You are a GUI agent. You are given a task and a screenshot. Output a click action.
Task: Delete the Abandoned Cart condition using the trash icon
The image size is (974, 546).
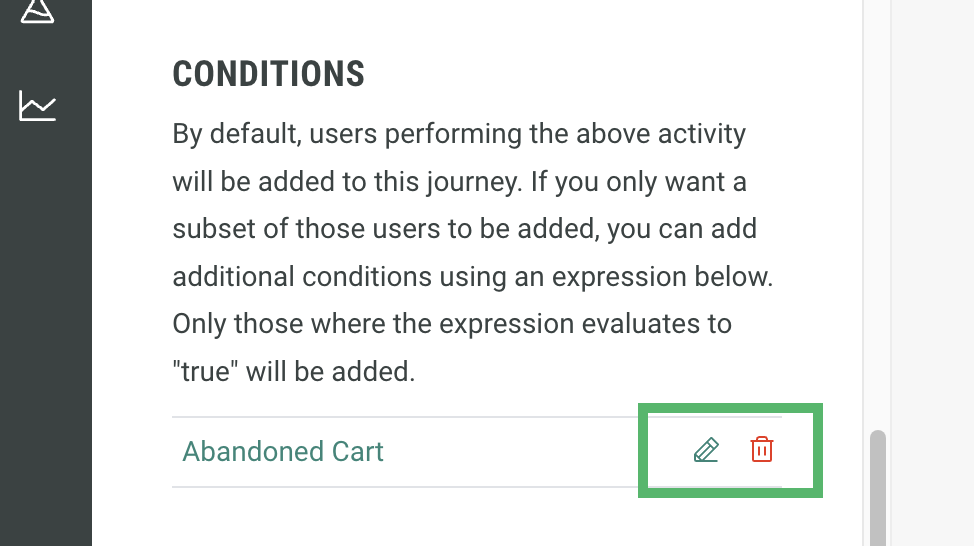click(x=762, y=450)
